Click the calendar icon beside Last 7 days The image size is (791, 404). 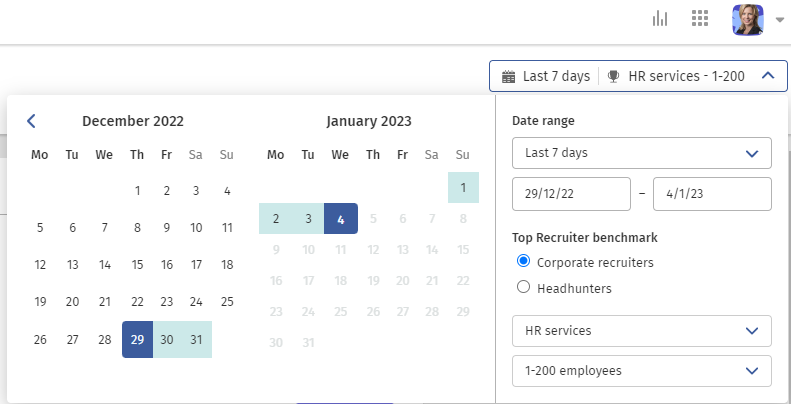pos(508,76)
